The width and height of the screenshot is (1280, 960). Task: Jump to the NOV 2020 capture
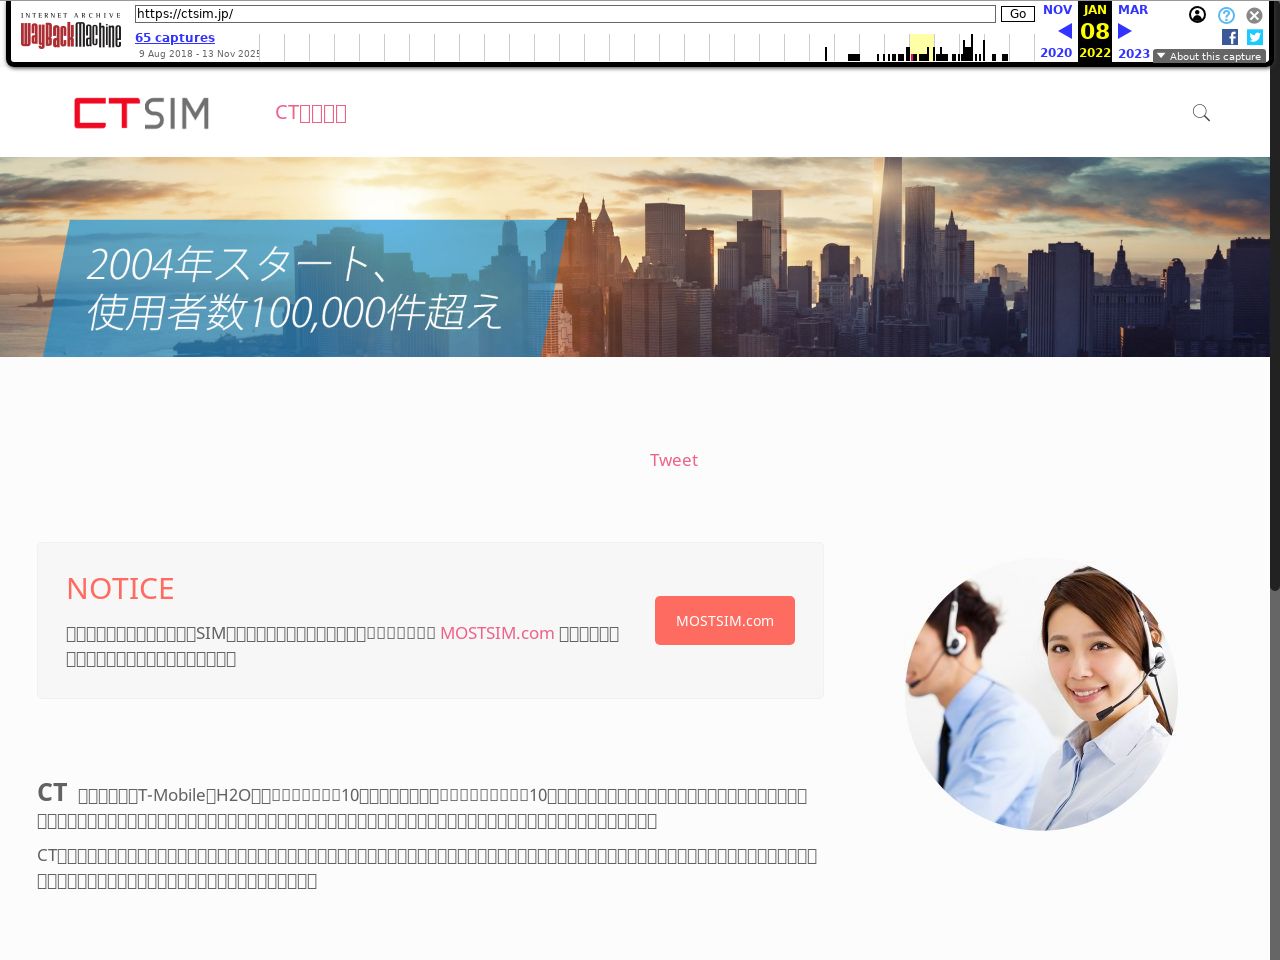(x=1056, y=10)
